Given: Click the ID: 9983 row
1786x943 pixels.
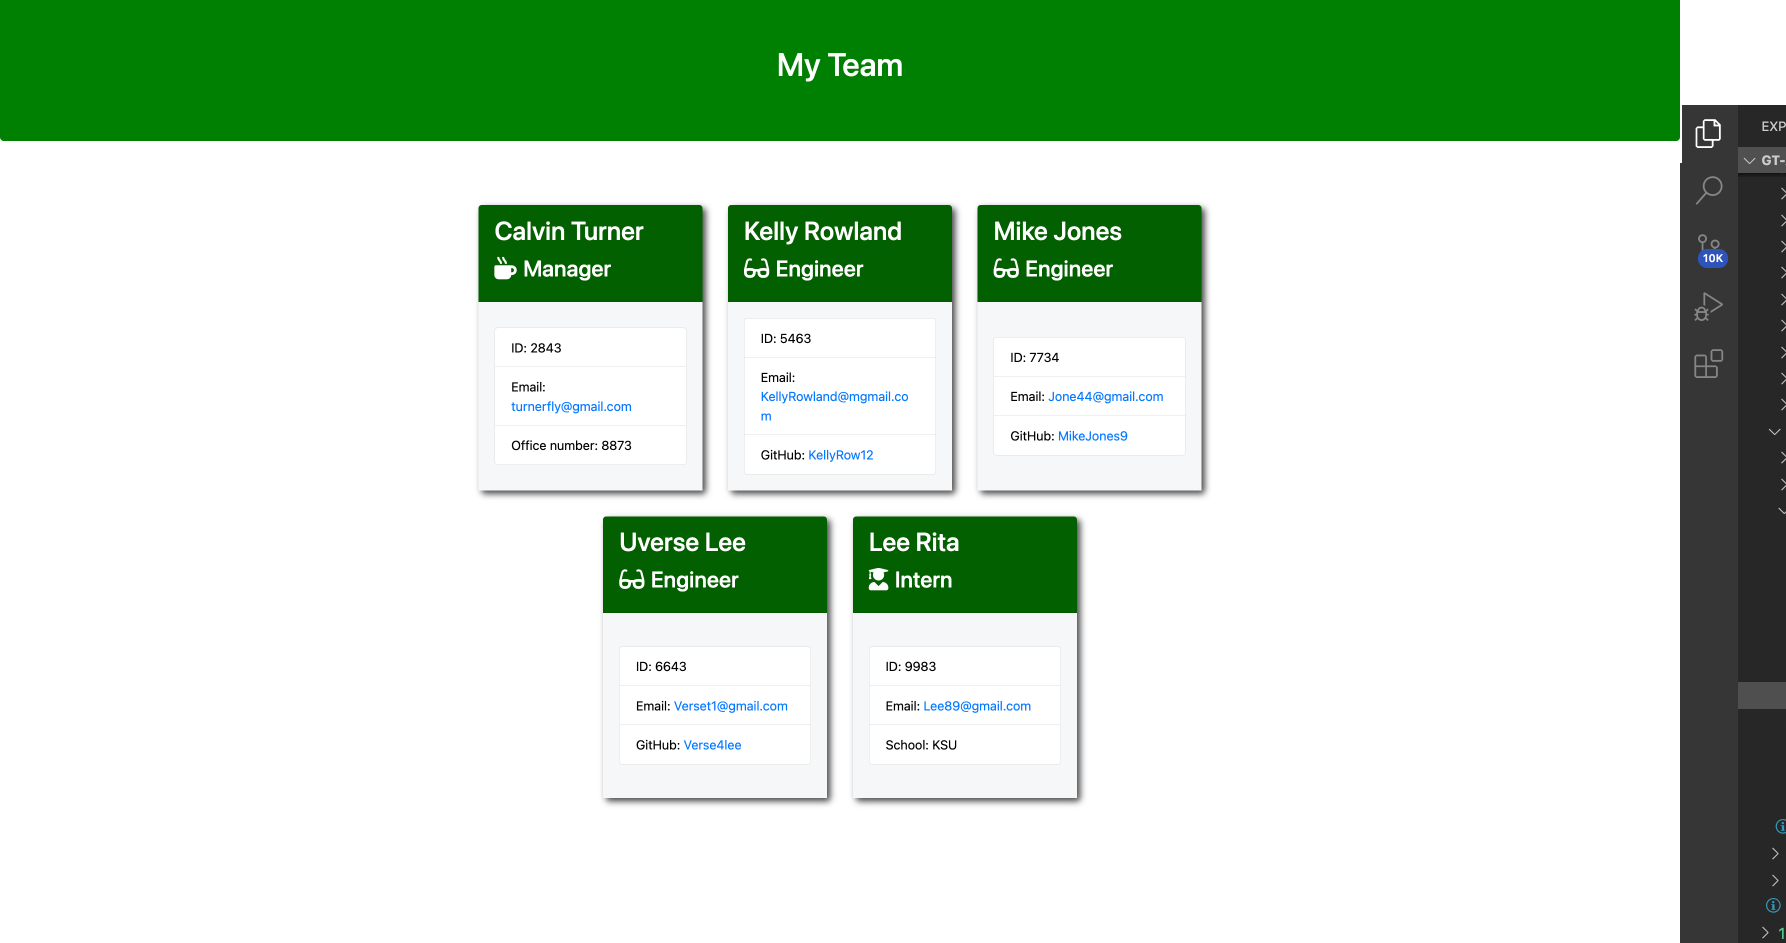Looking at the screenshot, I should tap(965, 666).
